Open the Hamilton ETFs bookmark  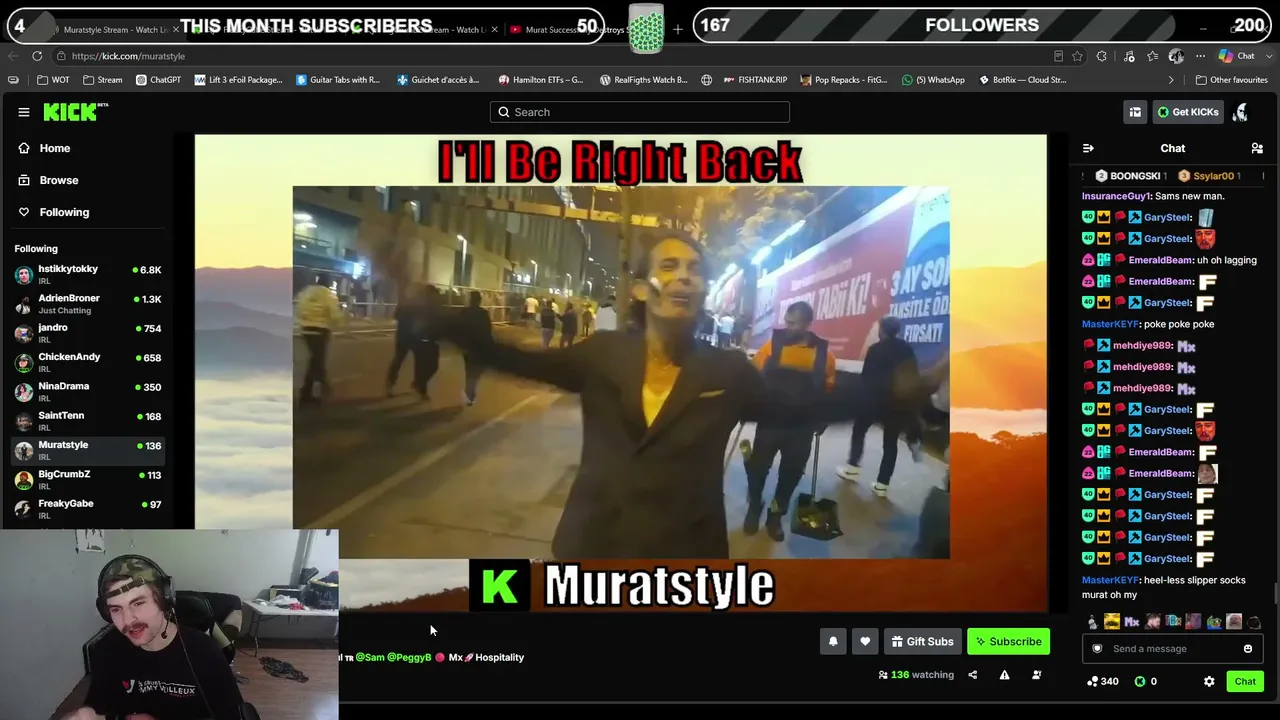(541, 80)
